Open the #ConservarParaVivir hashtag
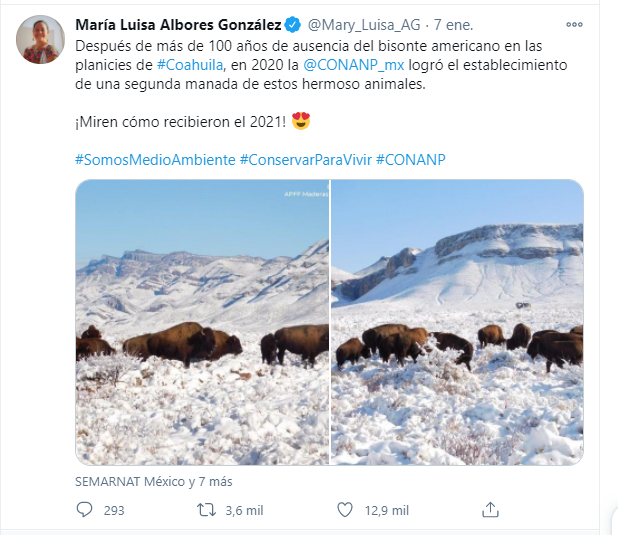The width and height of the screenshot is (618, 535). [x=305, y=160]
